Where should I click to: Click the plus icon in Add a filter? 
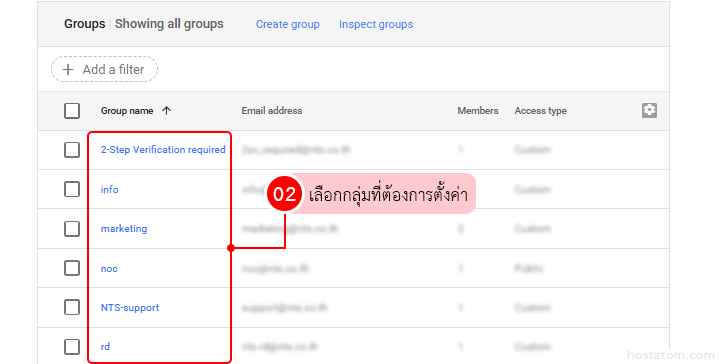point(68,69)
